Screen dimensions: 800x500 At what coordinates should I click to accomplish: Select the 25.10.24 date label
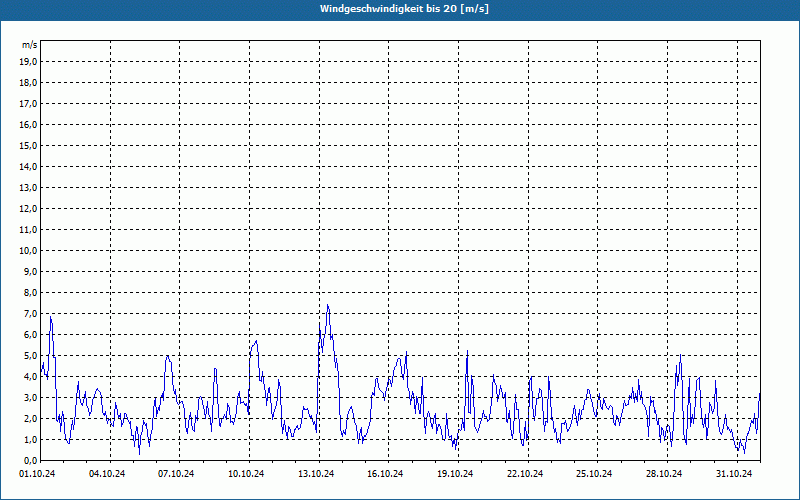(594, 473)
